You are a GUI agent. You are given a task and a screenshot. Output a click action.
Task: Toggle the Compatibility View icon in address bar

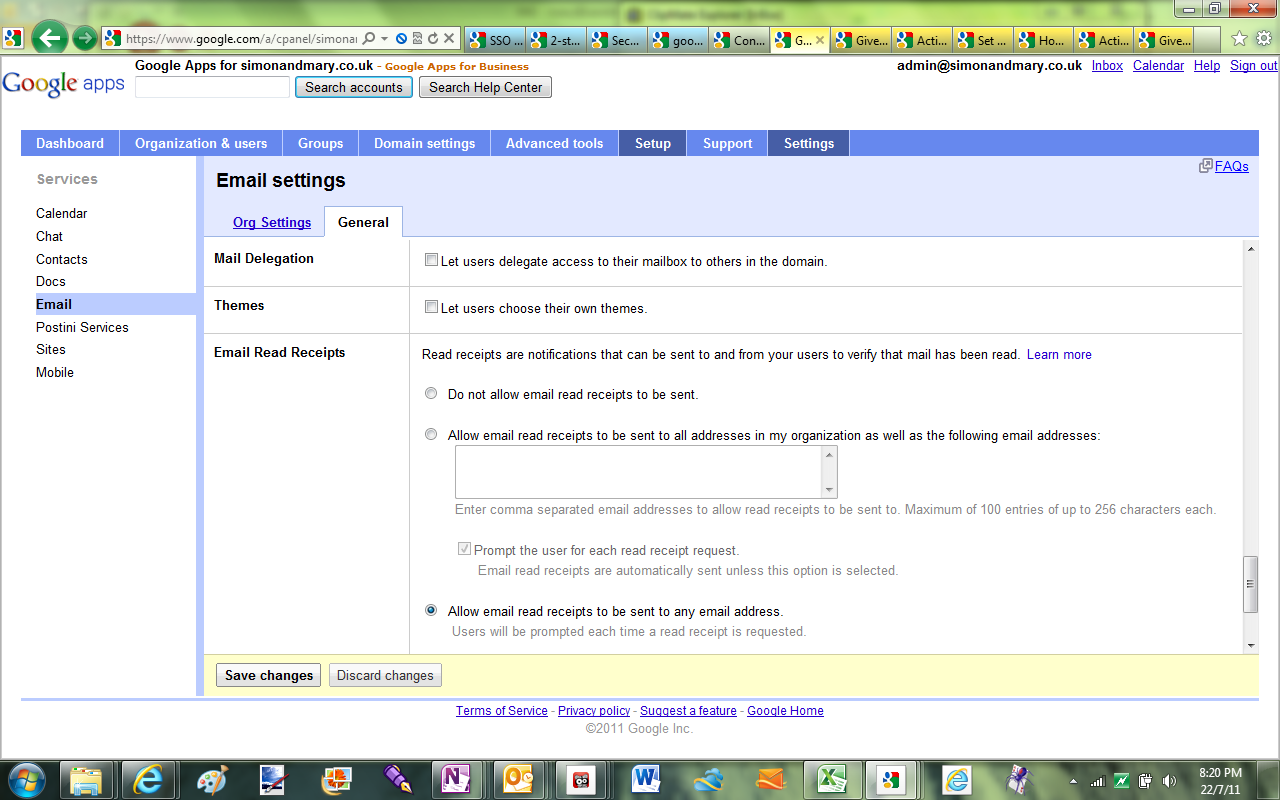417,39
